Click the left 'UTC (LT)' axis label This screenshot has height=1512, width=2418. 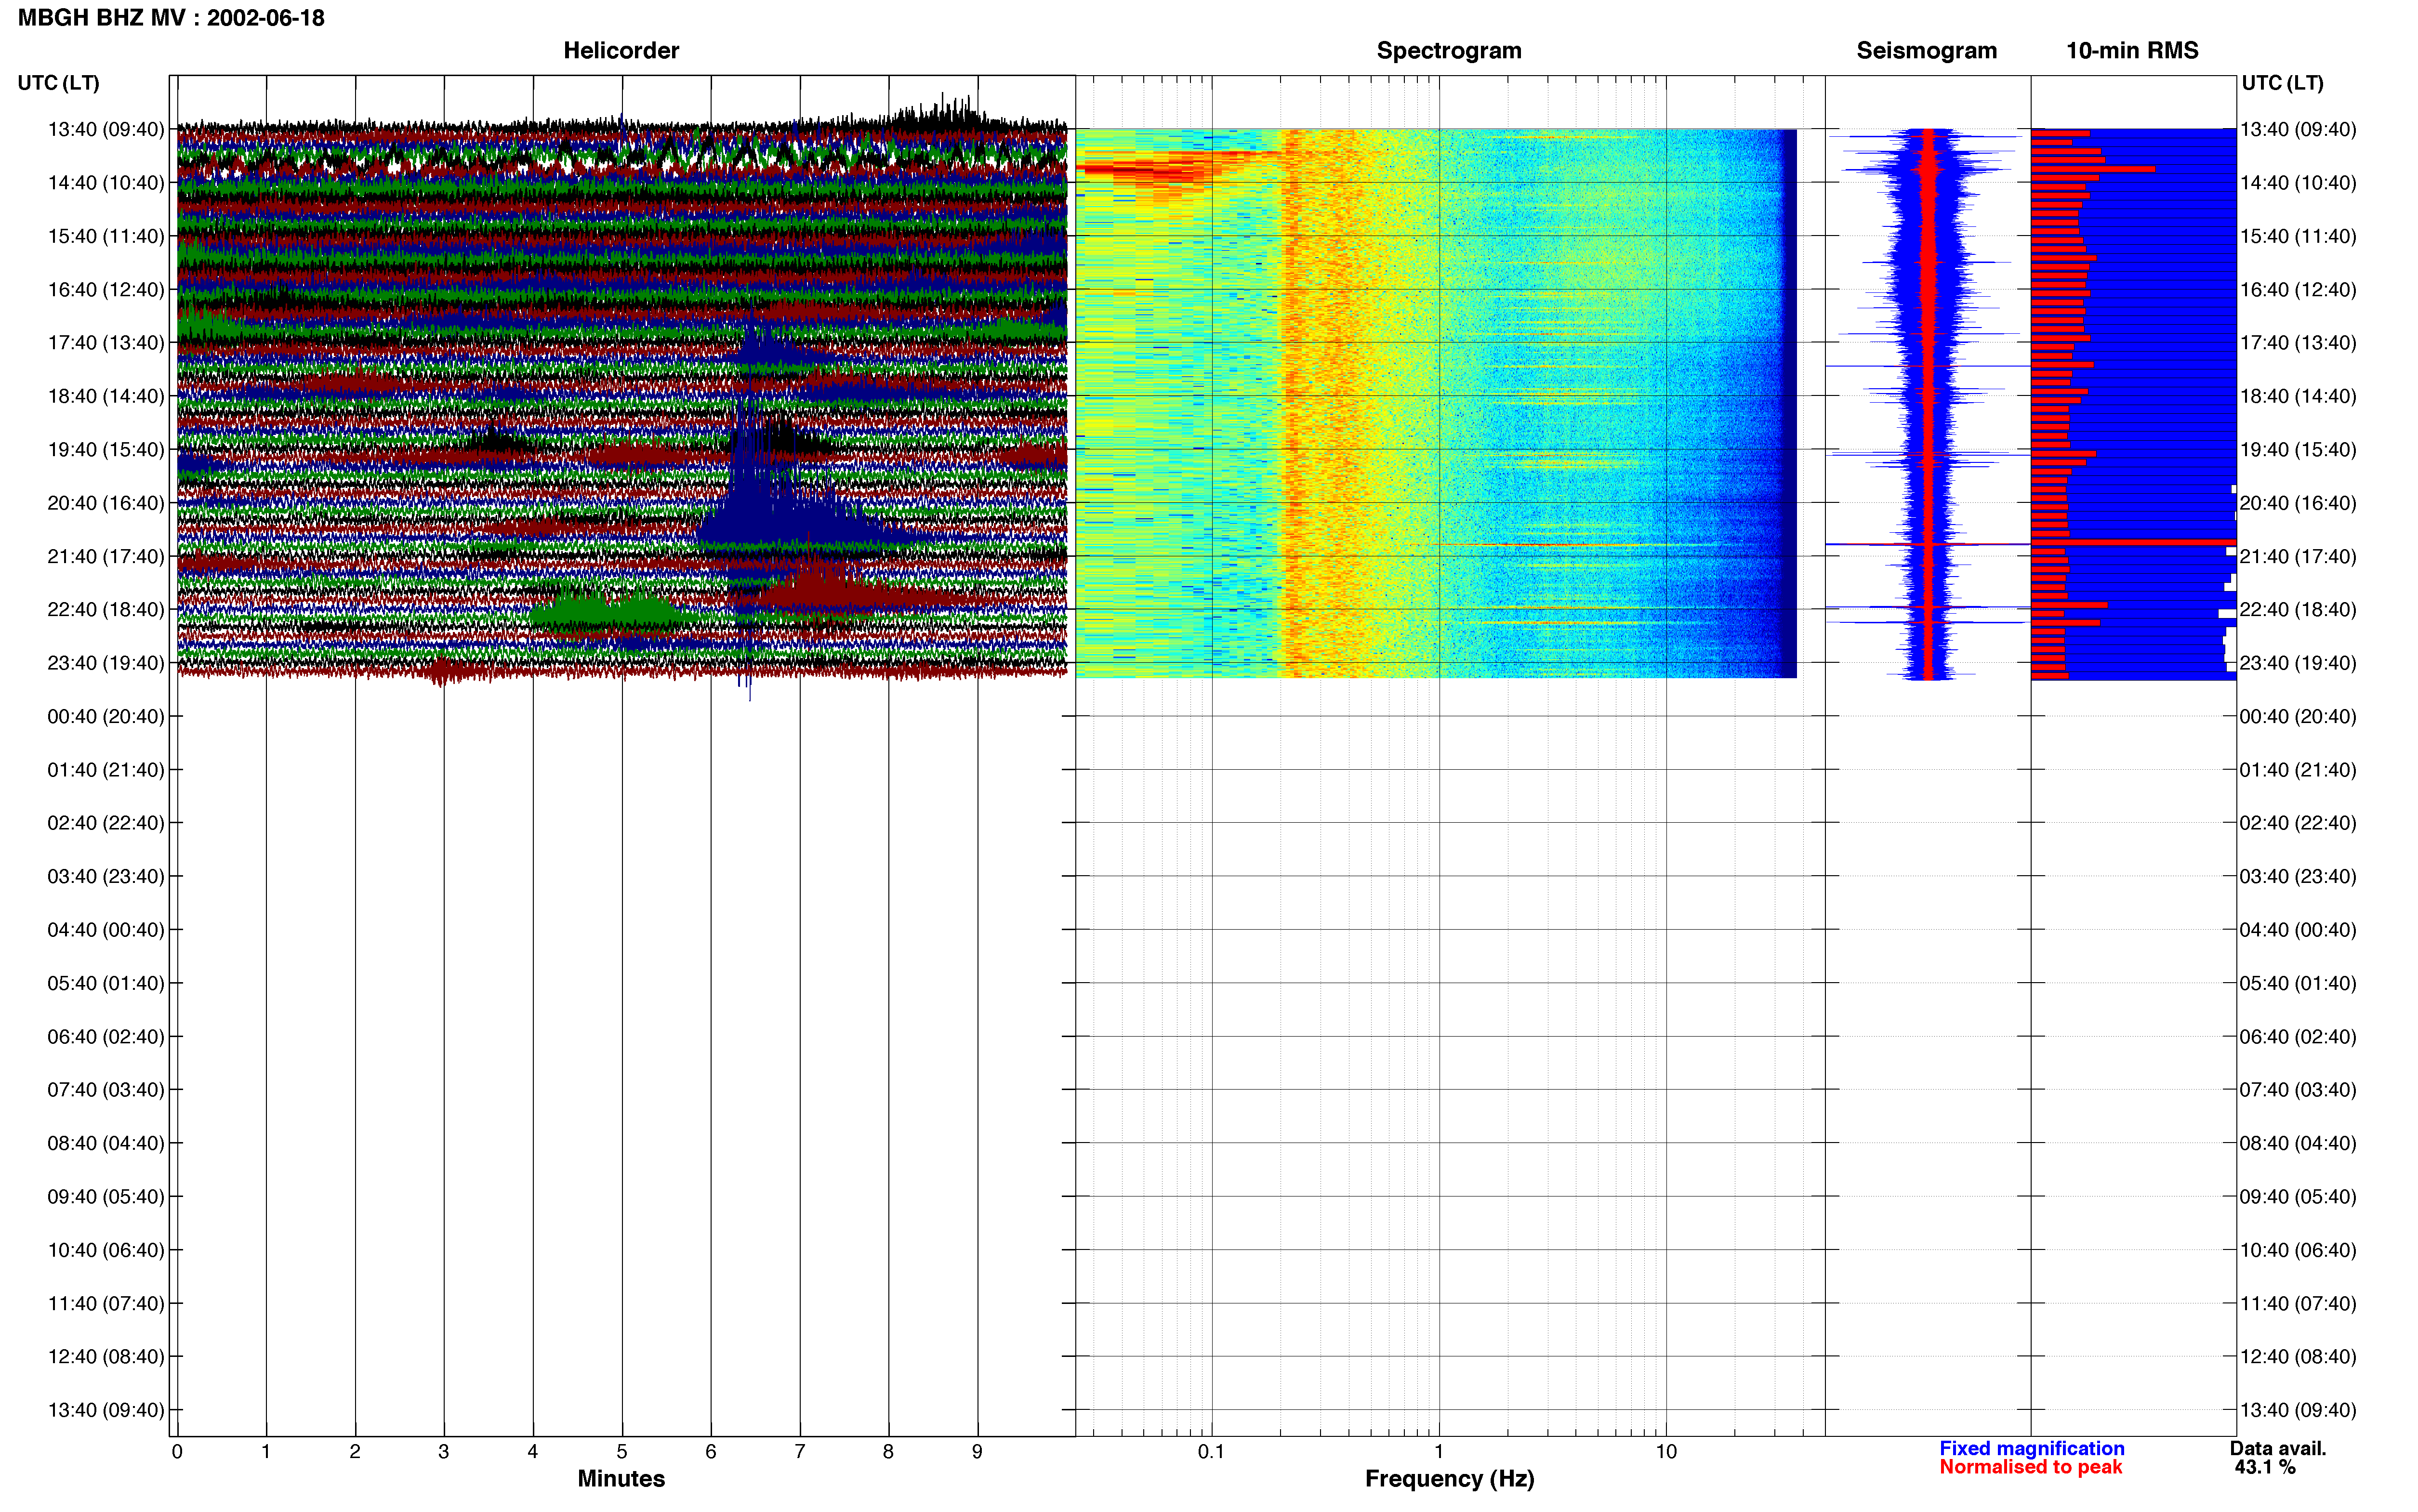pyautogui.click(x=58, y=83)
